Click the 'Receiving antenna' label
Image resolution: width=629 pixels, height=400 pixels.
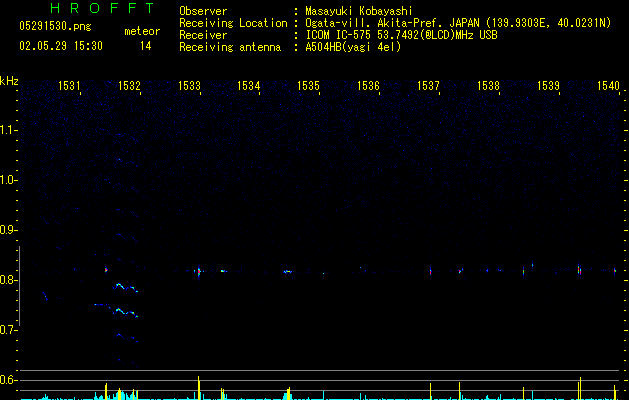coord(230,47)
